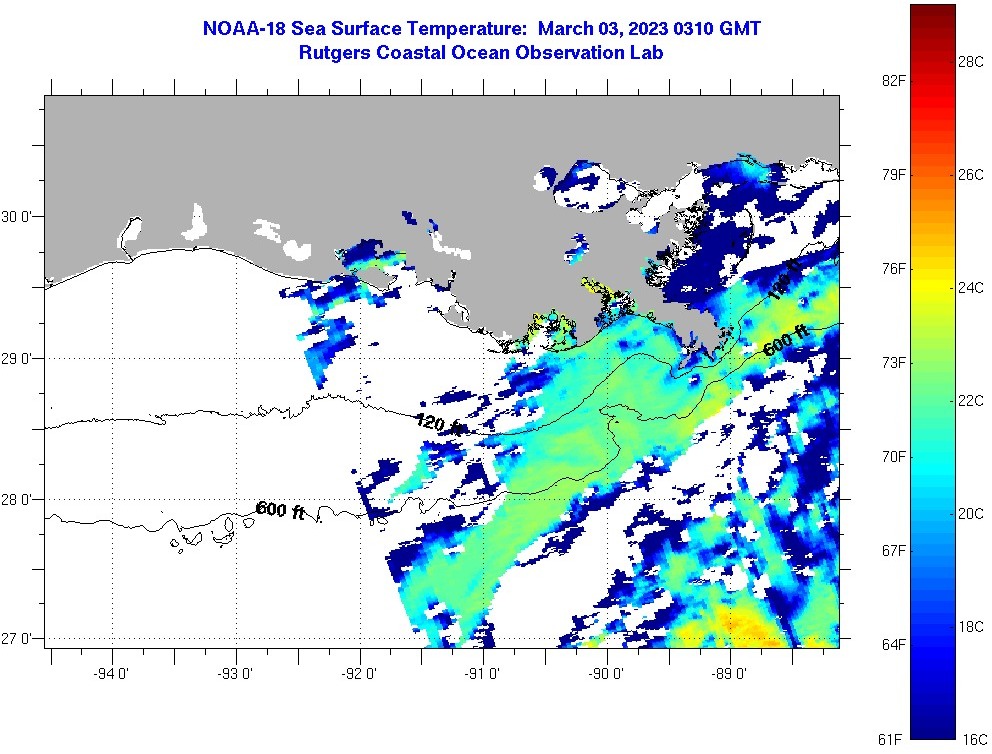992x754 pixels.
Task: Click the 20C temperature label
Action: point(971,513)
